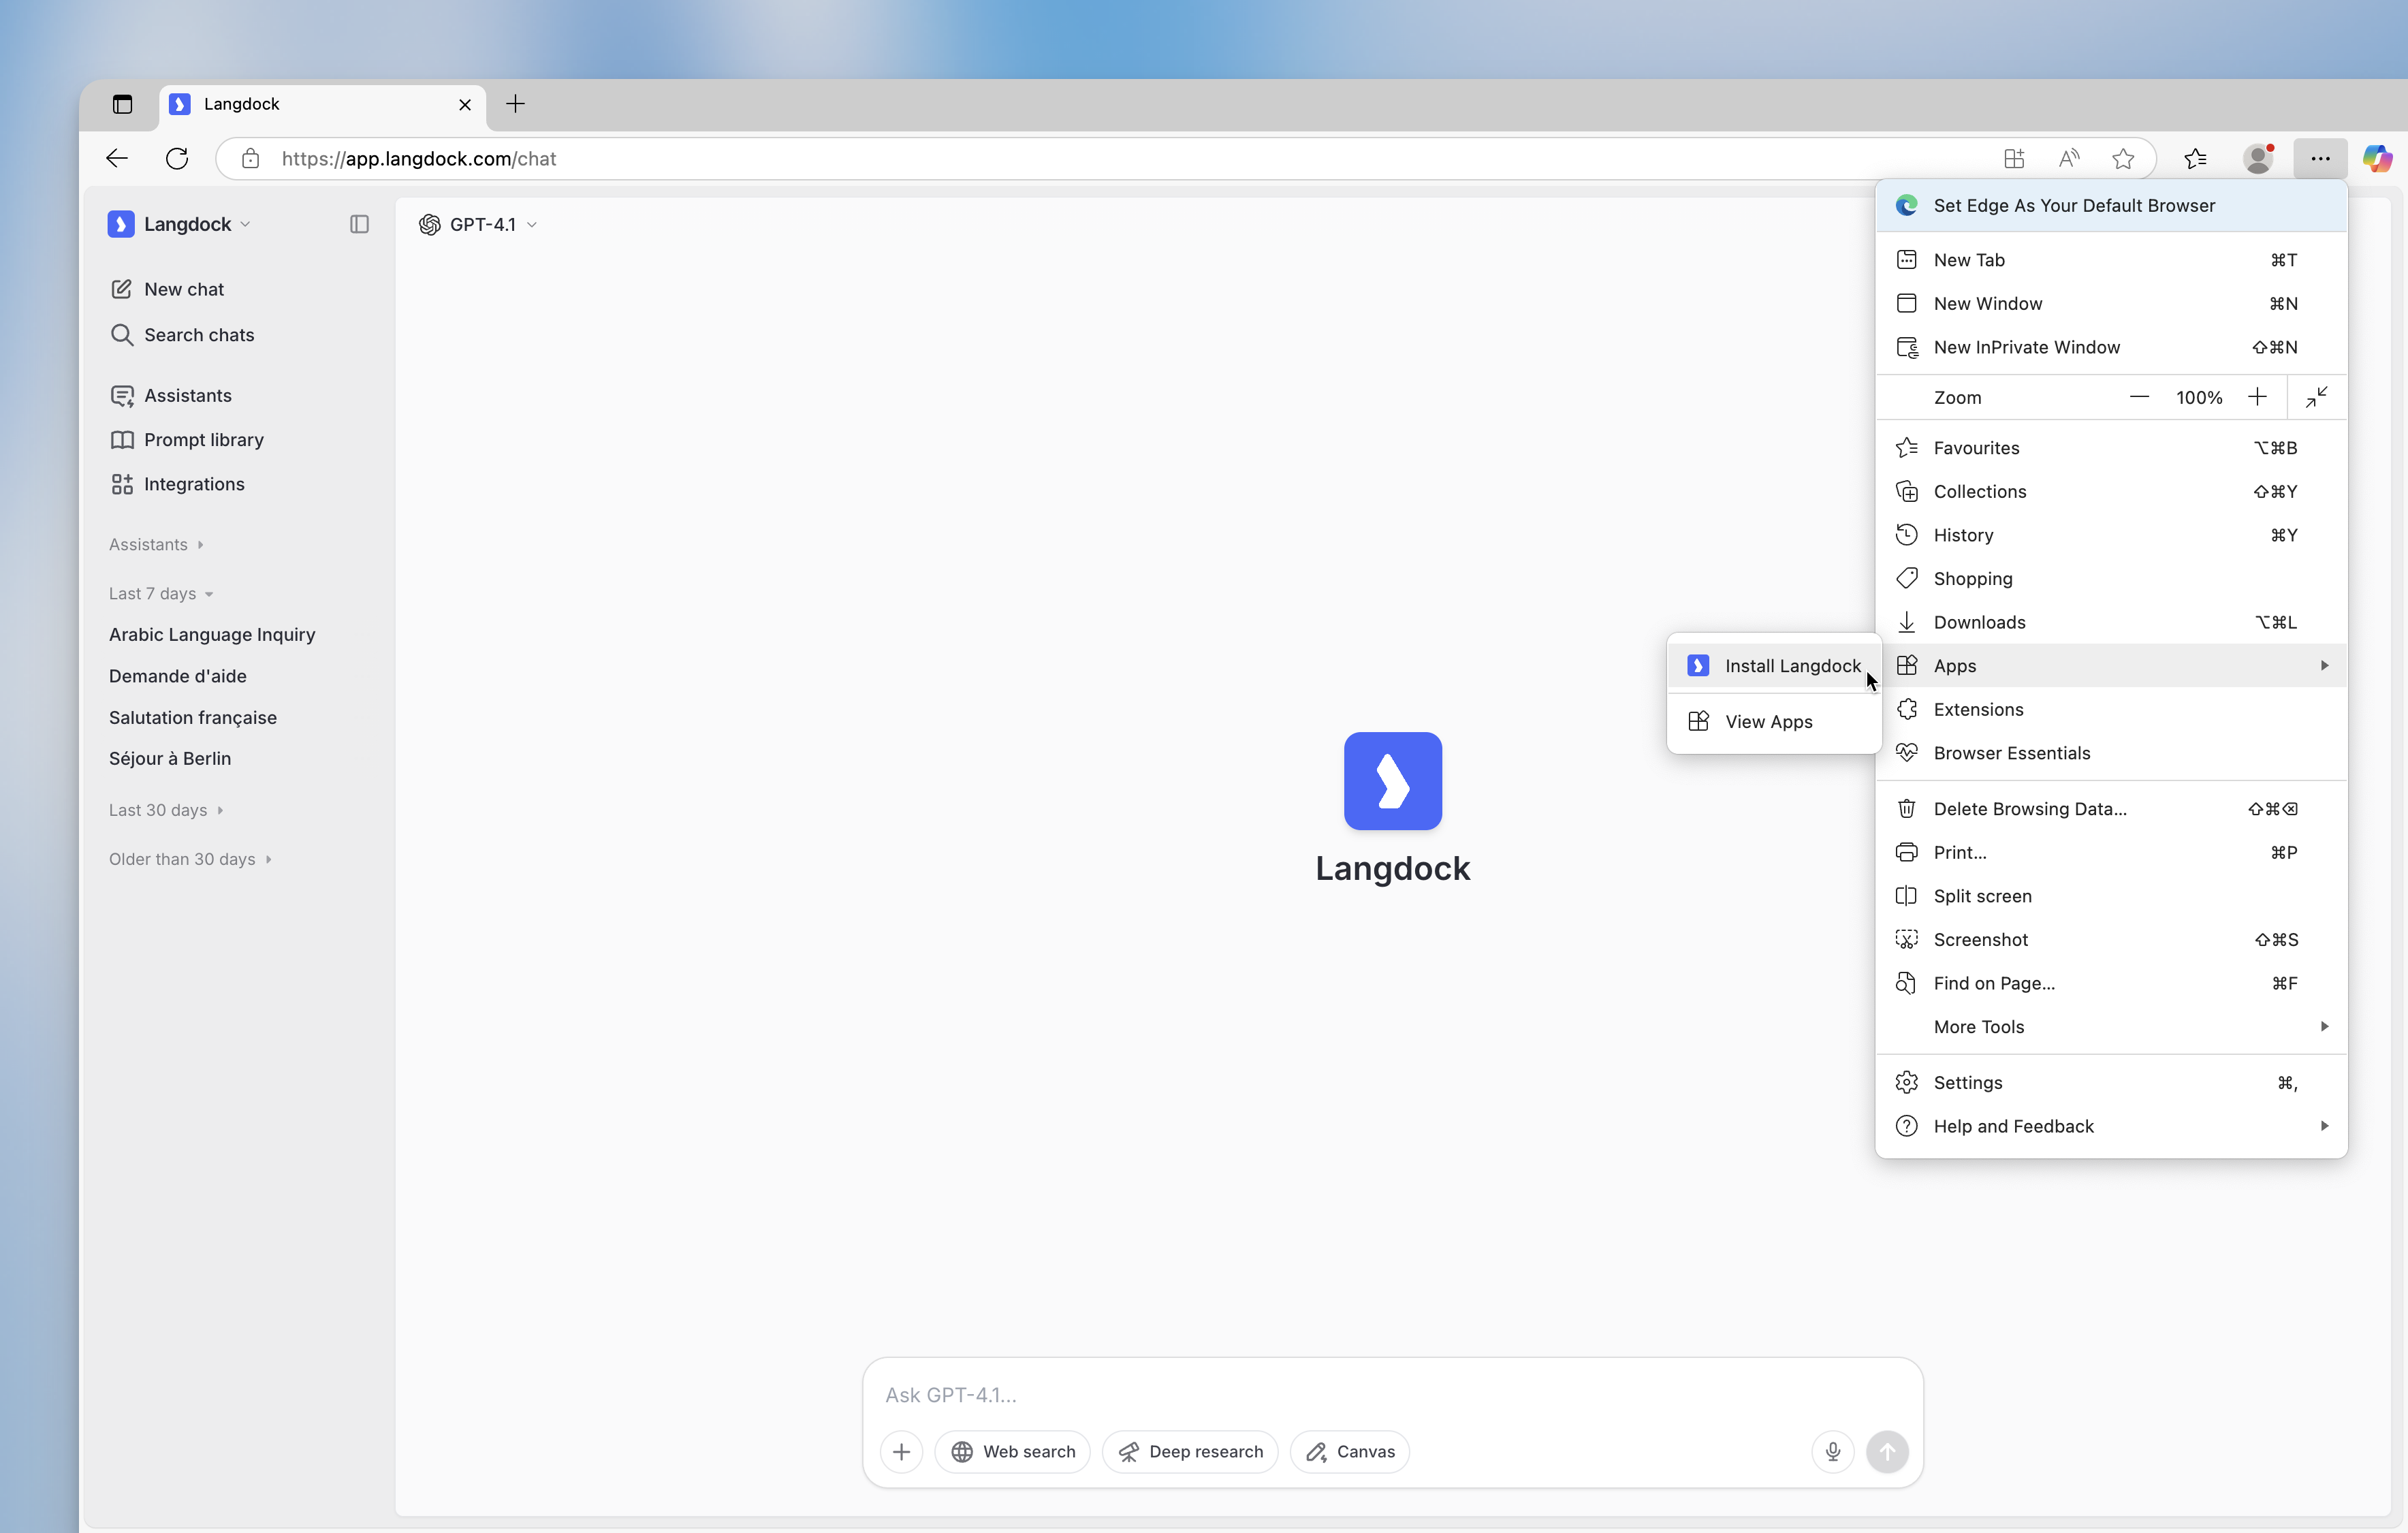Choose Extensions in the Edge menu

(1978, 709)
